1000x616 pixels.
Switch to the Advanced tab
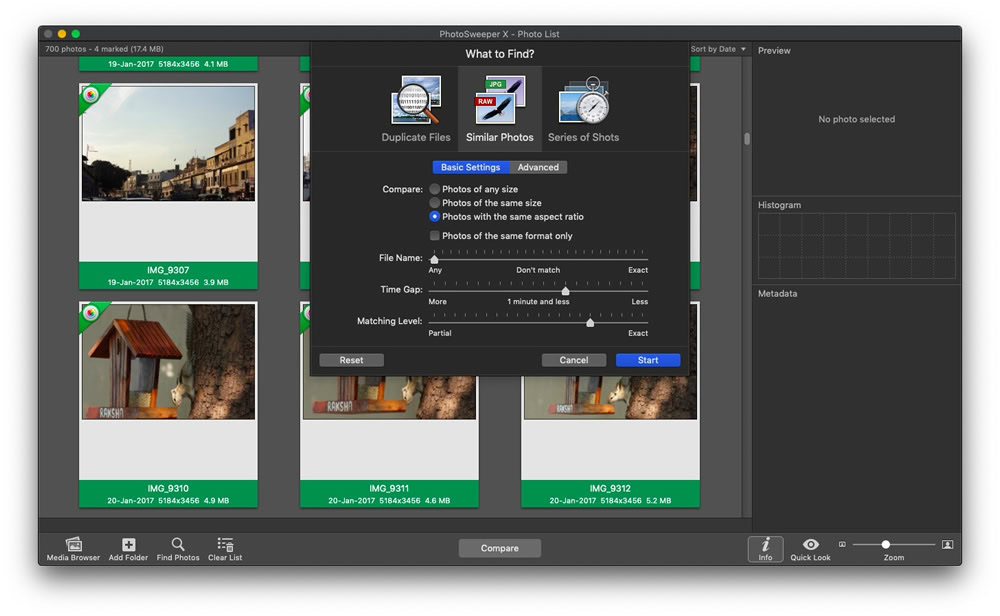[x=538, y=167]
